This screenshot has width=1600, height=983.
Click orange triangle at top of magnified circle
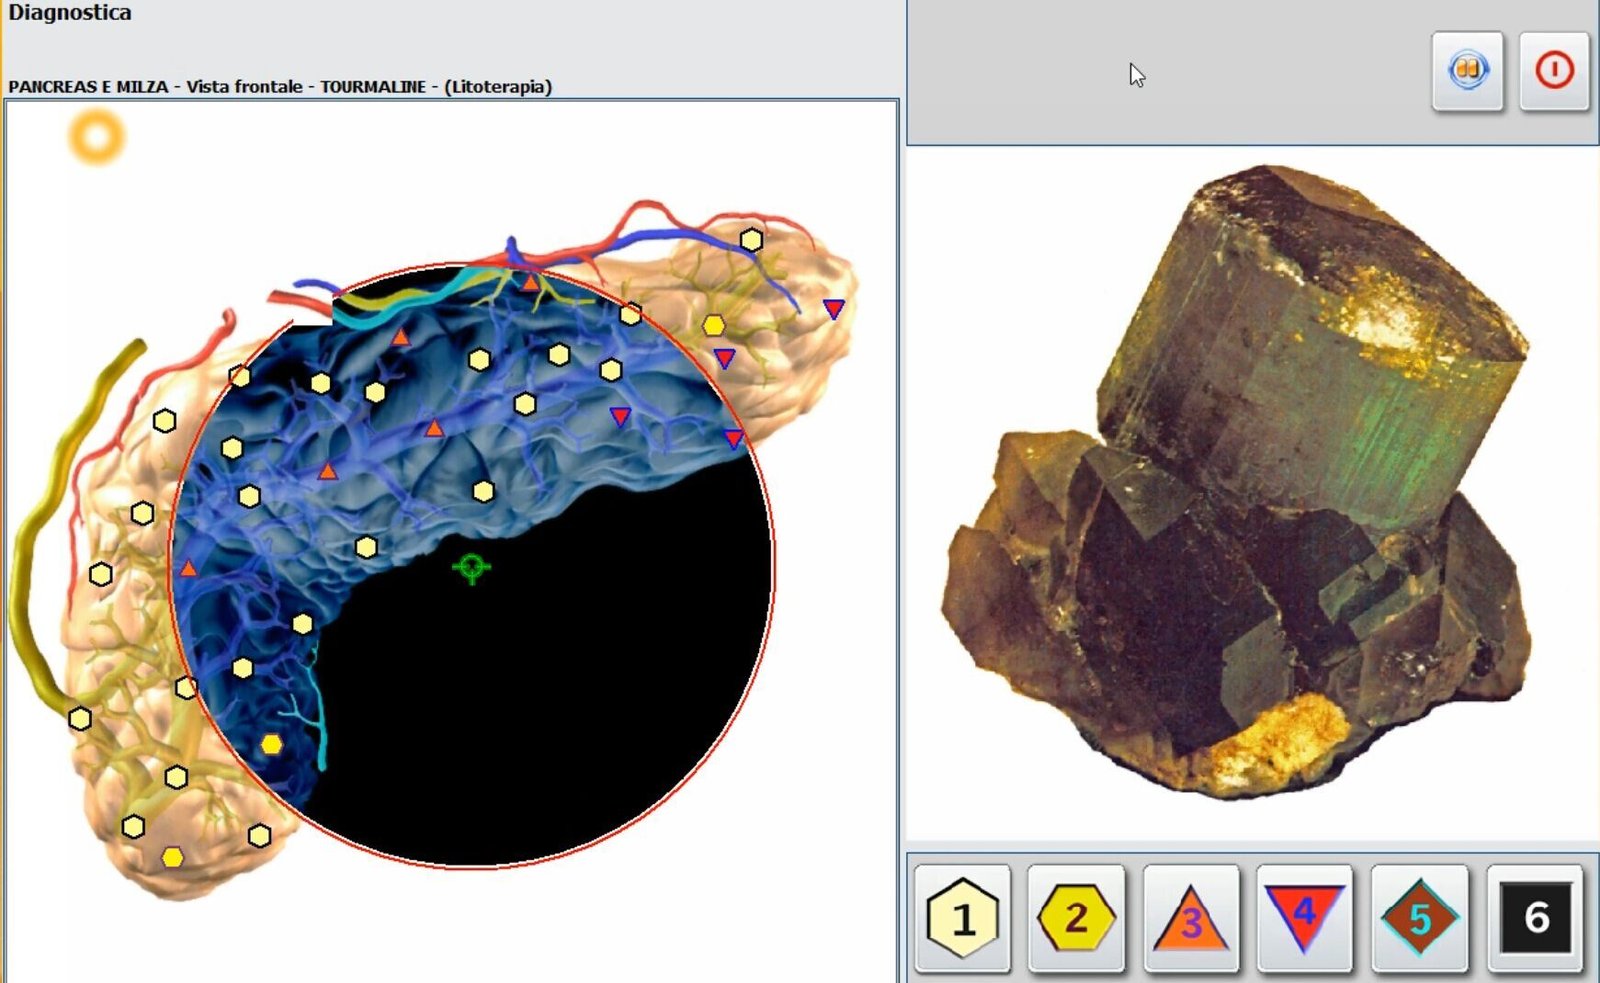[x=530, y=283]
